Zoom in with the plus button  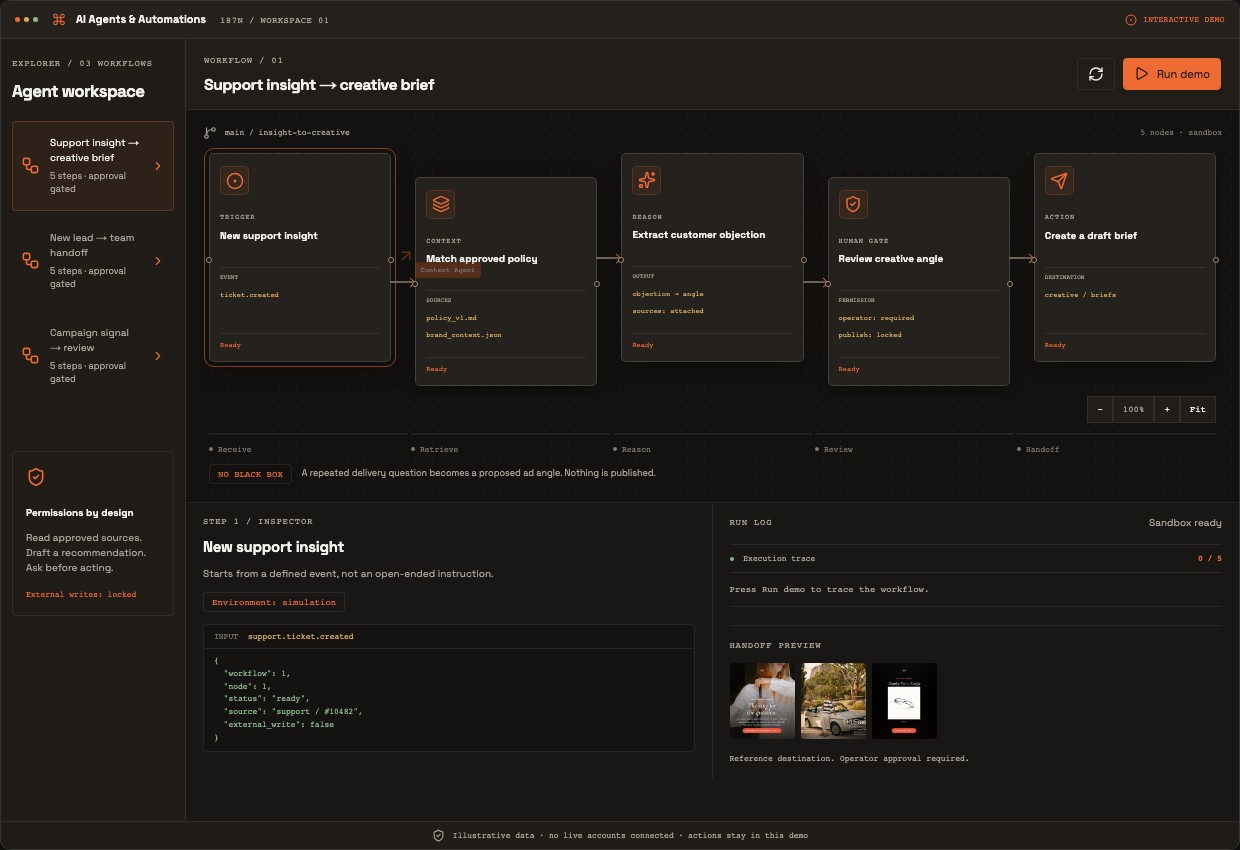pos(1167,409)
